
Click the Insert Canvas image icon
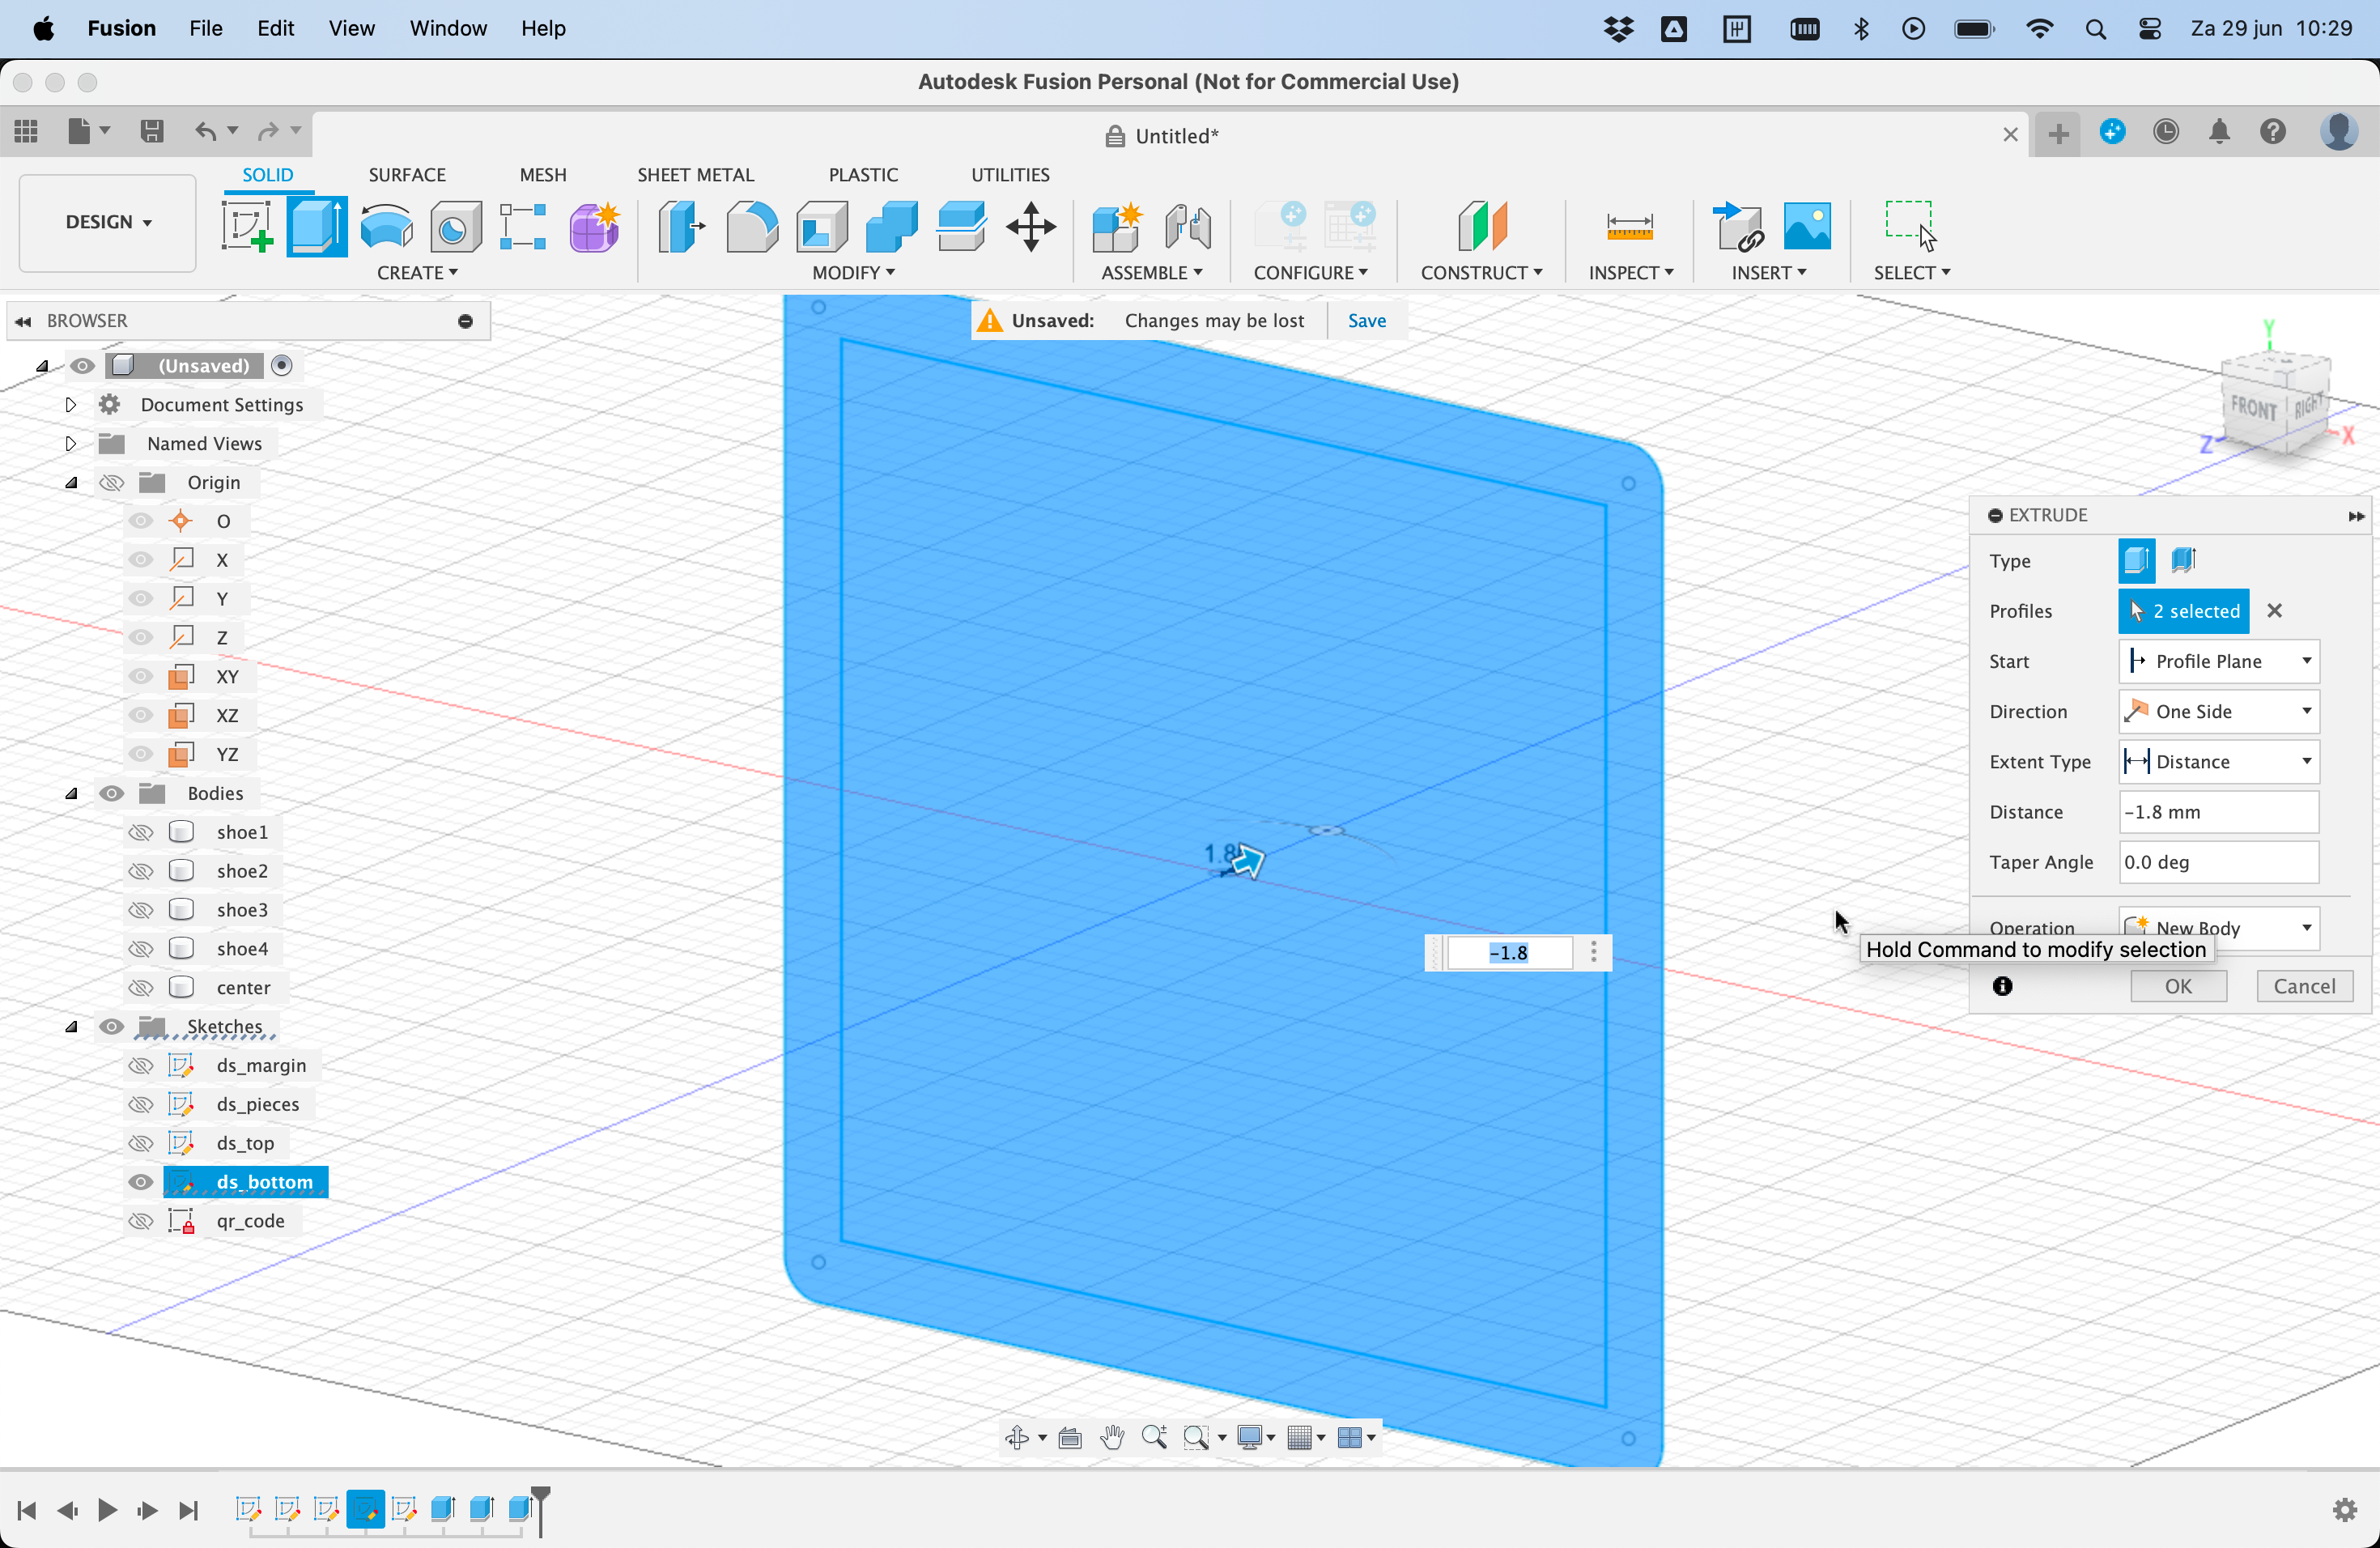pyautogui.click(x=1807, y=226)
